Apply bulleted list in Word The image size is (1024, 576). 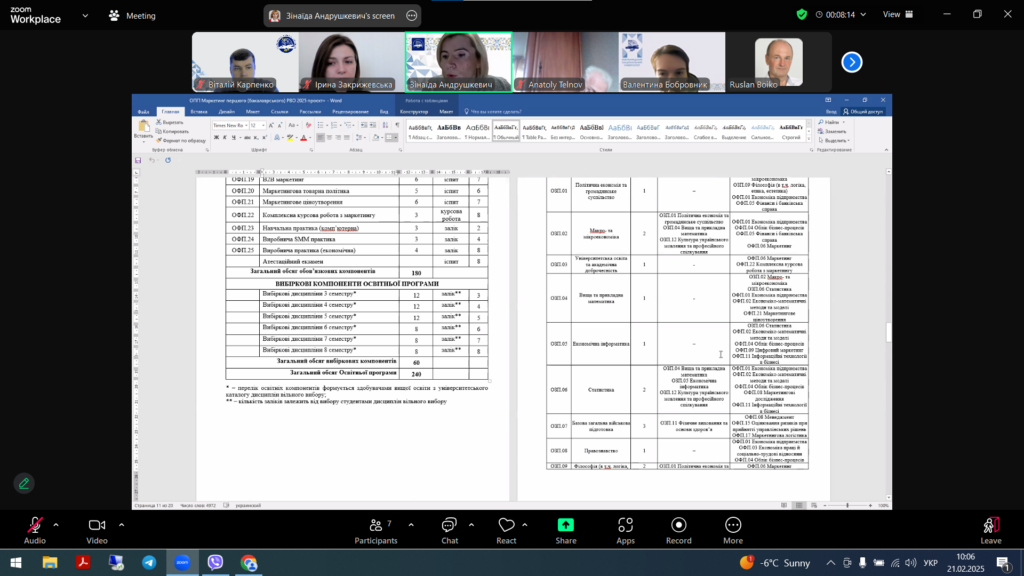pos(321,125)
